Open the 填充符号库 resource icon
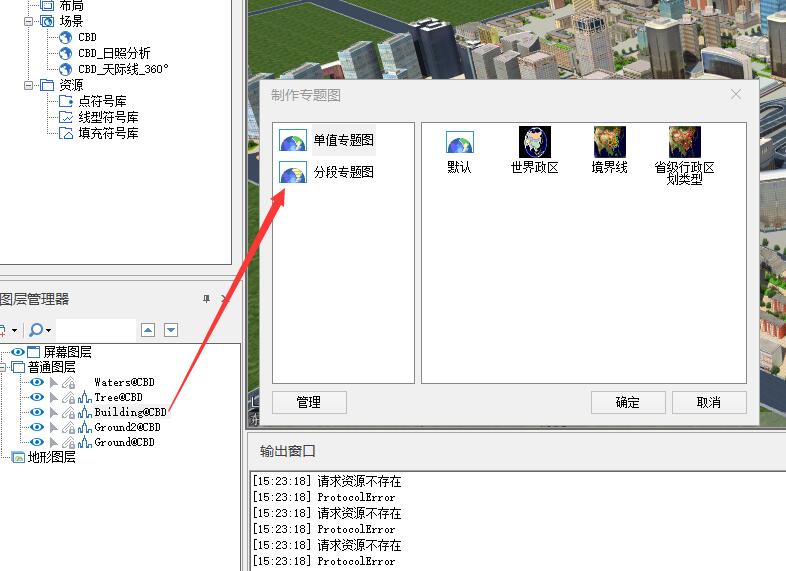The image size is (786, 571). point(66,133)
